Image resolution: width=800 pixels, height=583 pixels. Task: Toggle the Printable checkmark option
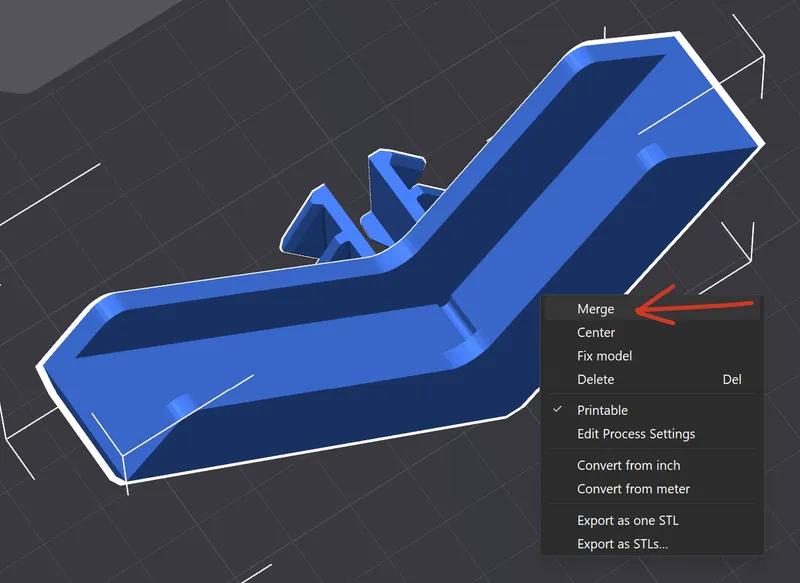coord(602,410)
